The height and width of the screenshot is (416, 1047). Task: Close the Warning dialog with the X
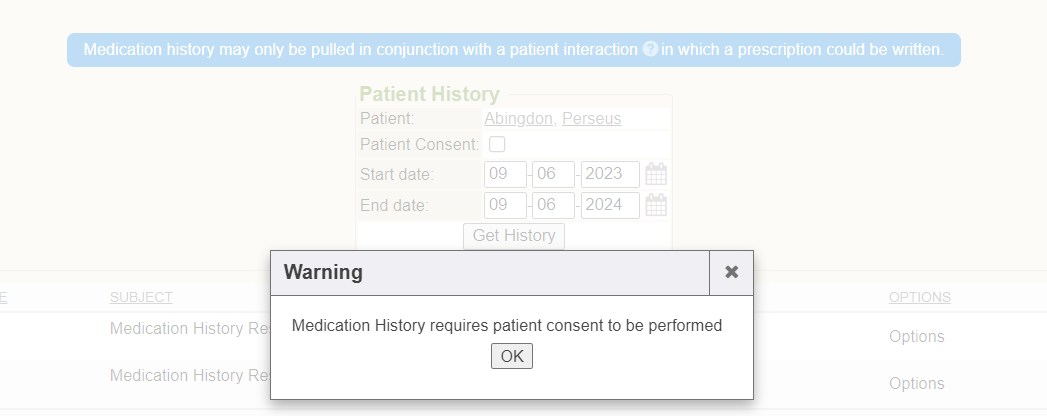click(731, 272)
